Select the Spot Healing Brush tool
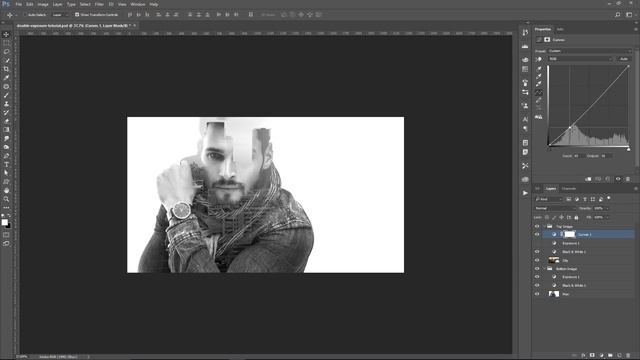The image size is (640, 360). [x=6, y=87]
